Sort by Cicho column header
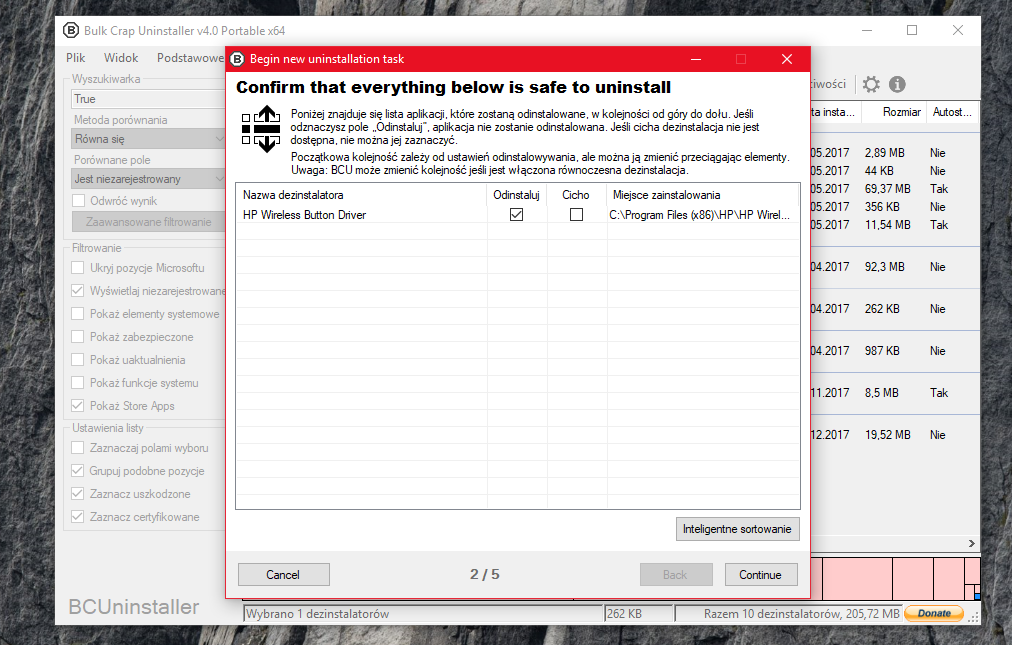The width and height of the screenshot is (1012, 645). click(576, 195)
